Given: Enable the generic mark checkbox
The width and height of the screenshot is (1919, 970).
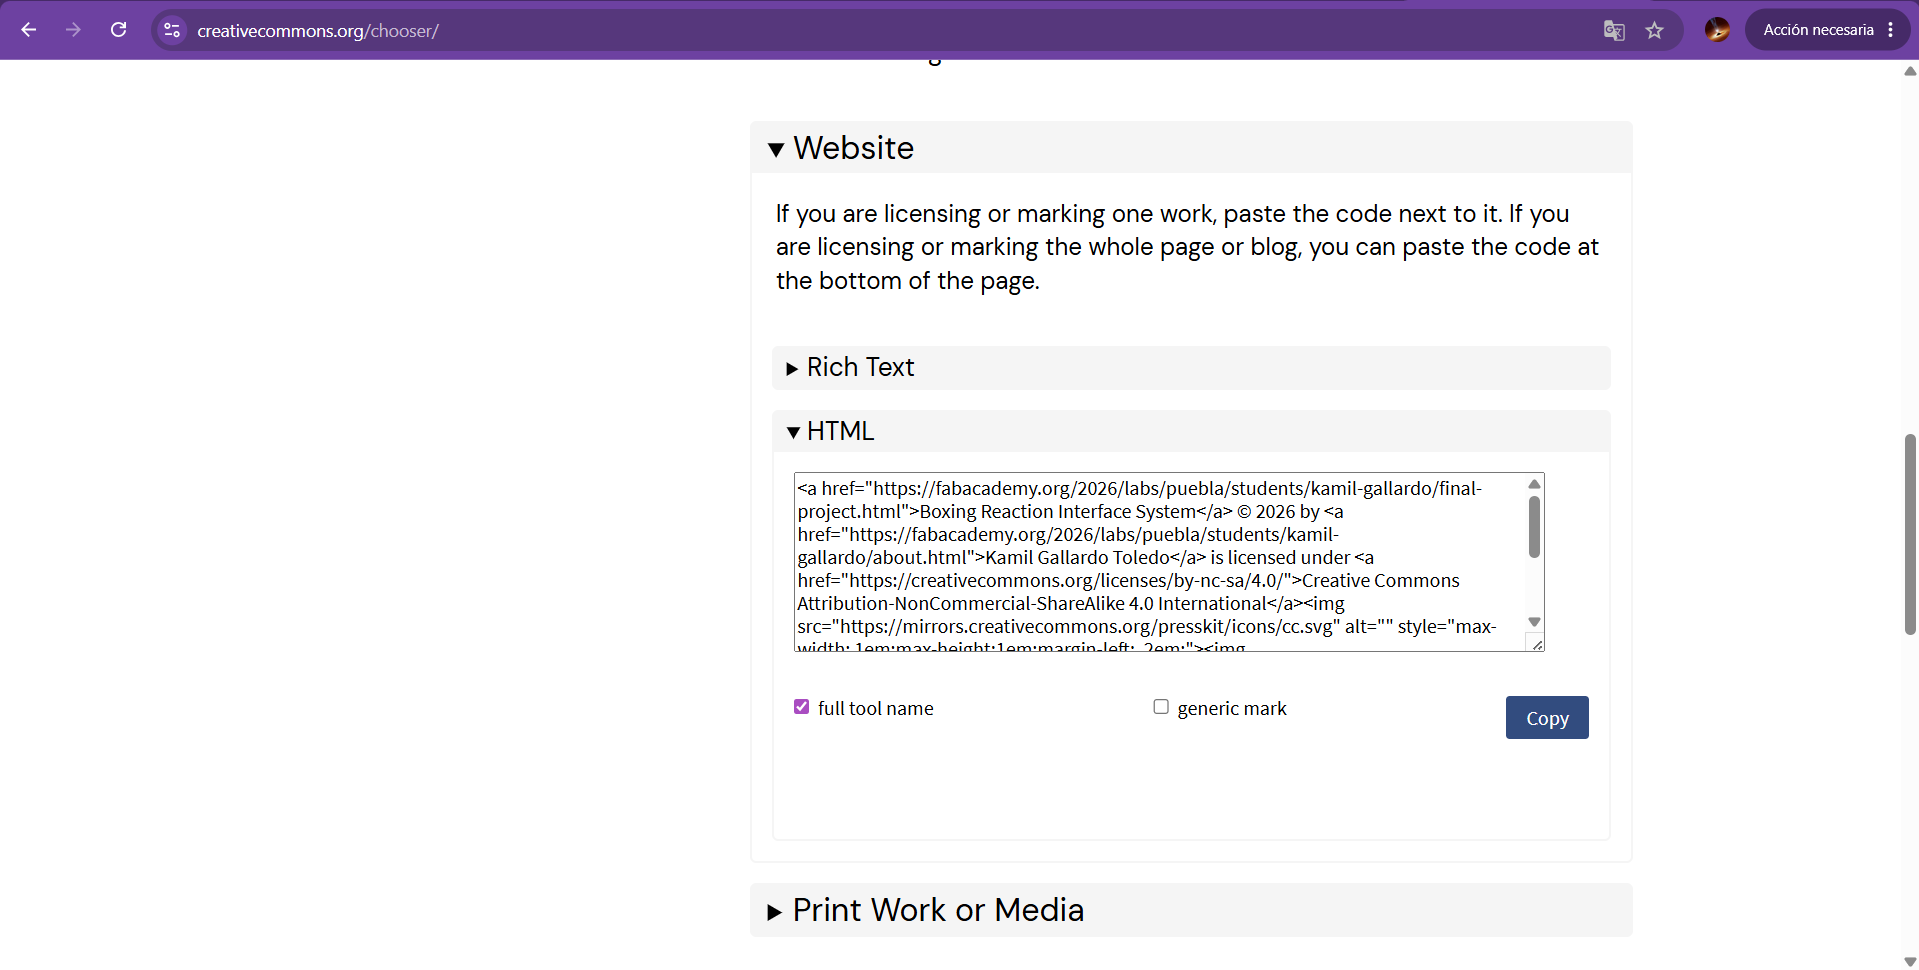Looking at the screenshot, I should [1161, 707].
